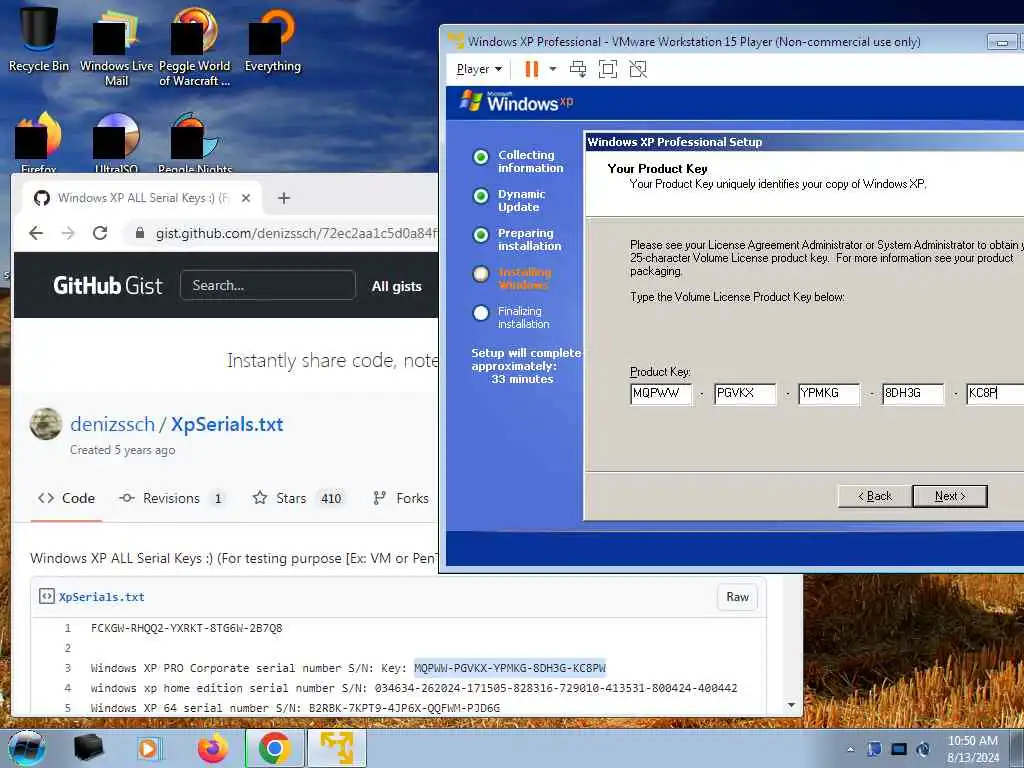Click line number 1 in gist
Viewport: 1024px width, 768px height.
pyautogui.click(x=67, y=628)
